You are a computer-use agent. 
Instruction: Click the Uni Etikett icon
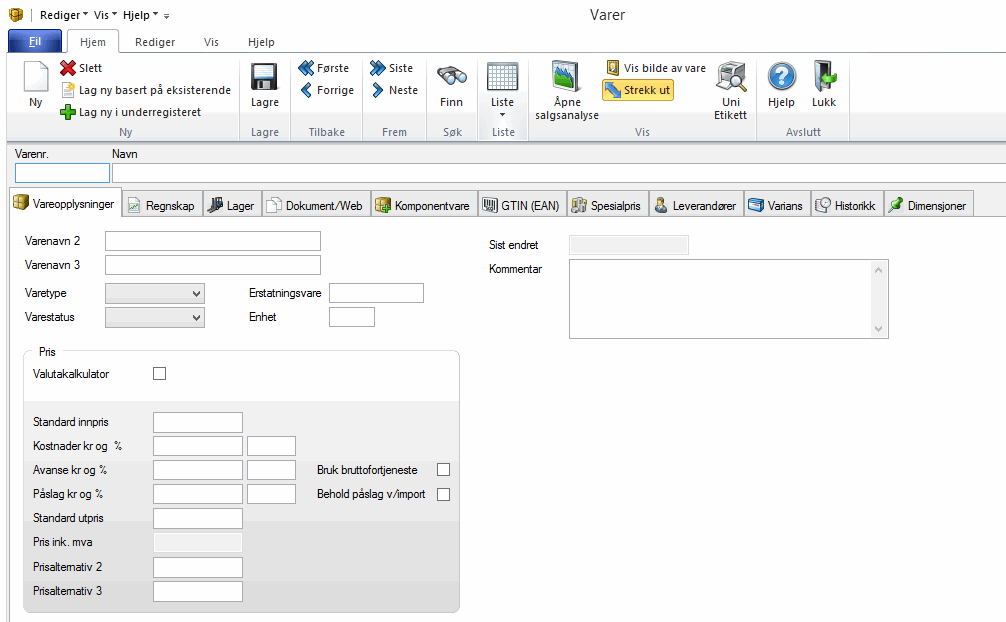730,80
